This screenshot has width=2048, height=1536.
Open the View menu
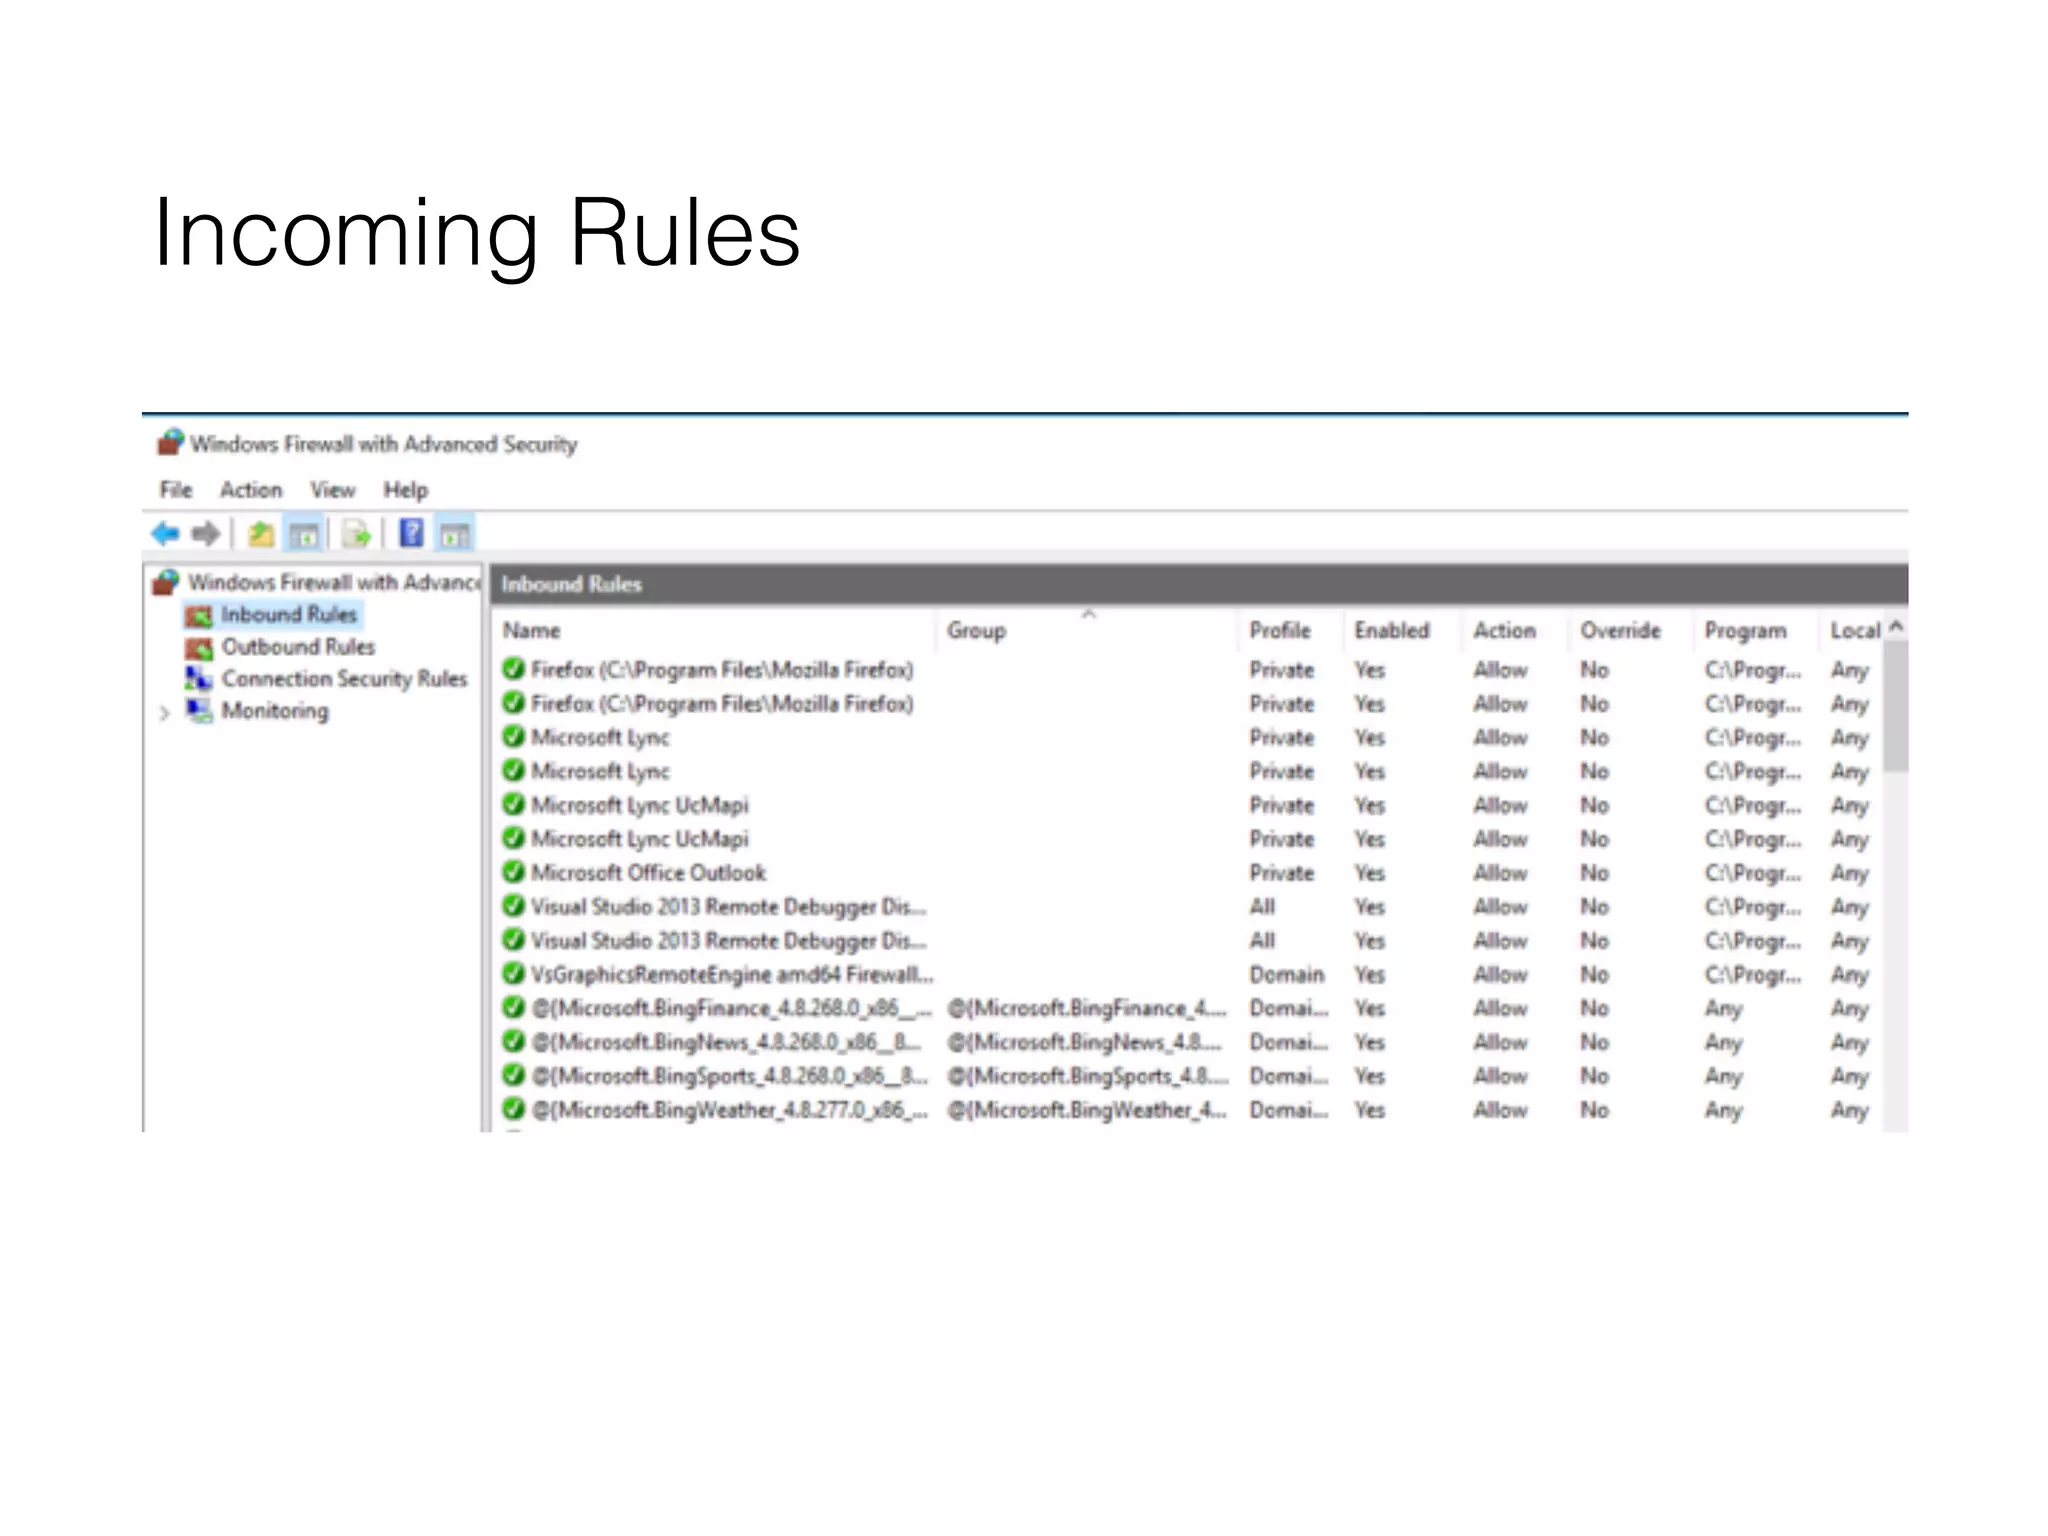click(x=332, y=490)
